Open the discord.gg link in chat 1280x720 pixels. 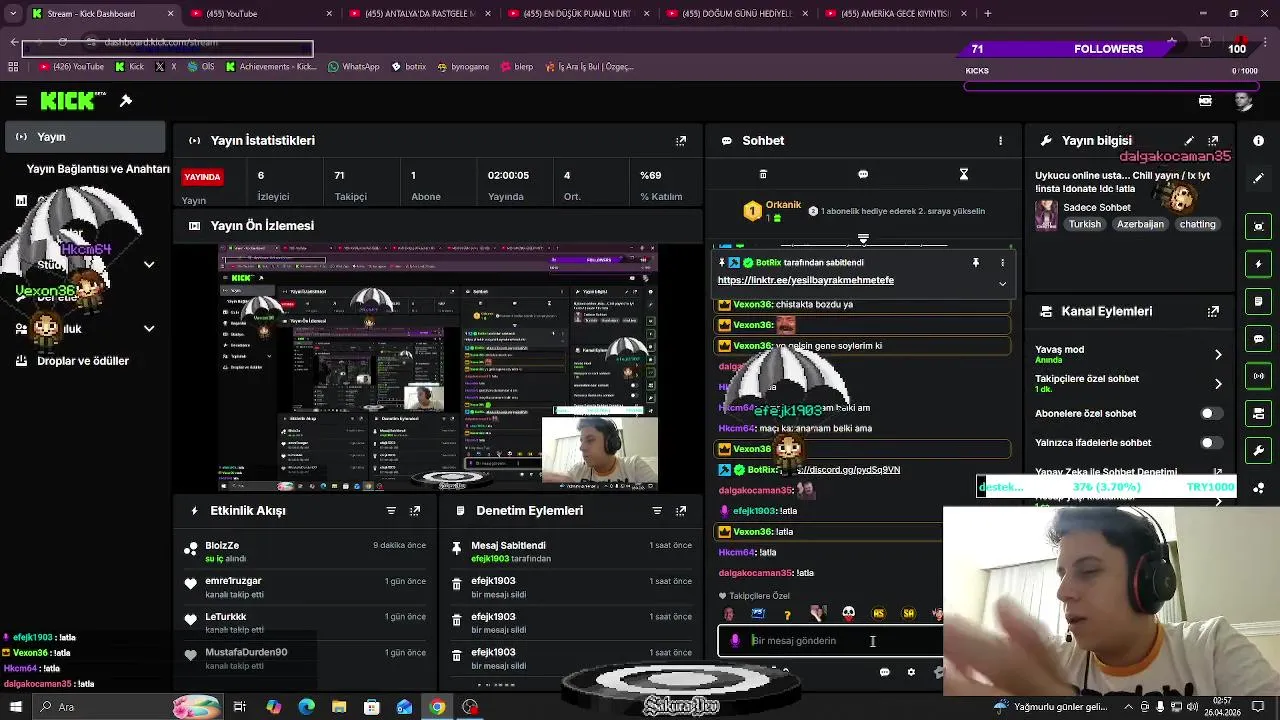point(846,470)
